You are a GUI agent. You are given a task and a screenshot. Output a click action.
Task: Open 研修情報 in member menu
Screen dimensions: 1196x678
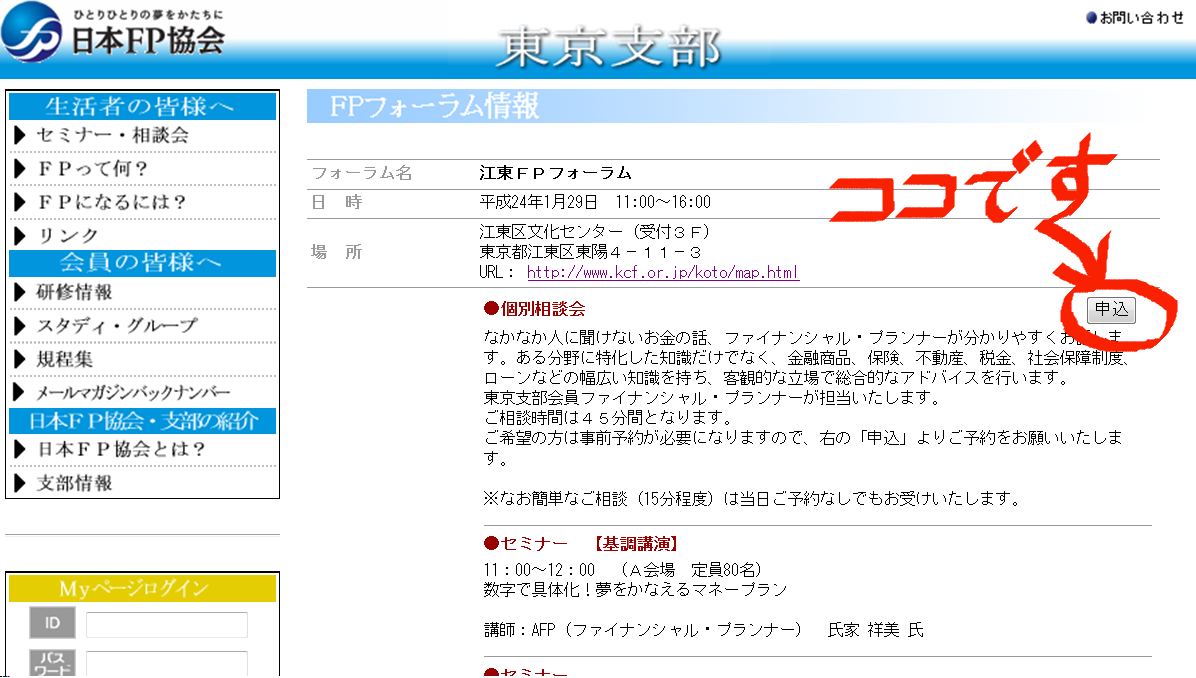point(74,292)
